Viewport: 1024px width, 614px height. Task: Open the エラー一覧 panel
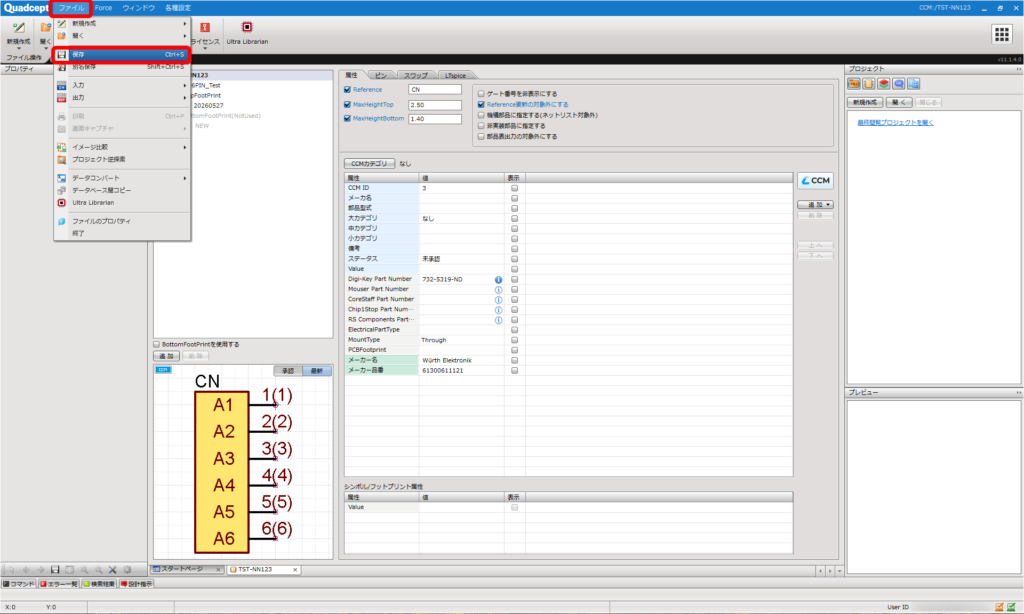[x=59, y=584]
